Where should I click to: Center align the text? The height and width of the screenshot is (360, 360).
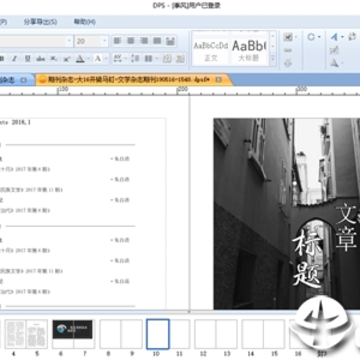coord(131,41)
